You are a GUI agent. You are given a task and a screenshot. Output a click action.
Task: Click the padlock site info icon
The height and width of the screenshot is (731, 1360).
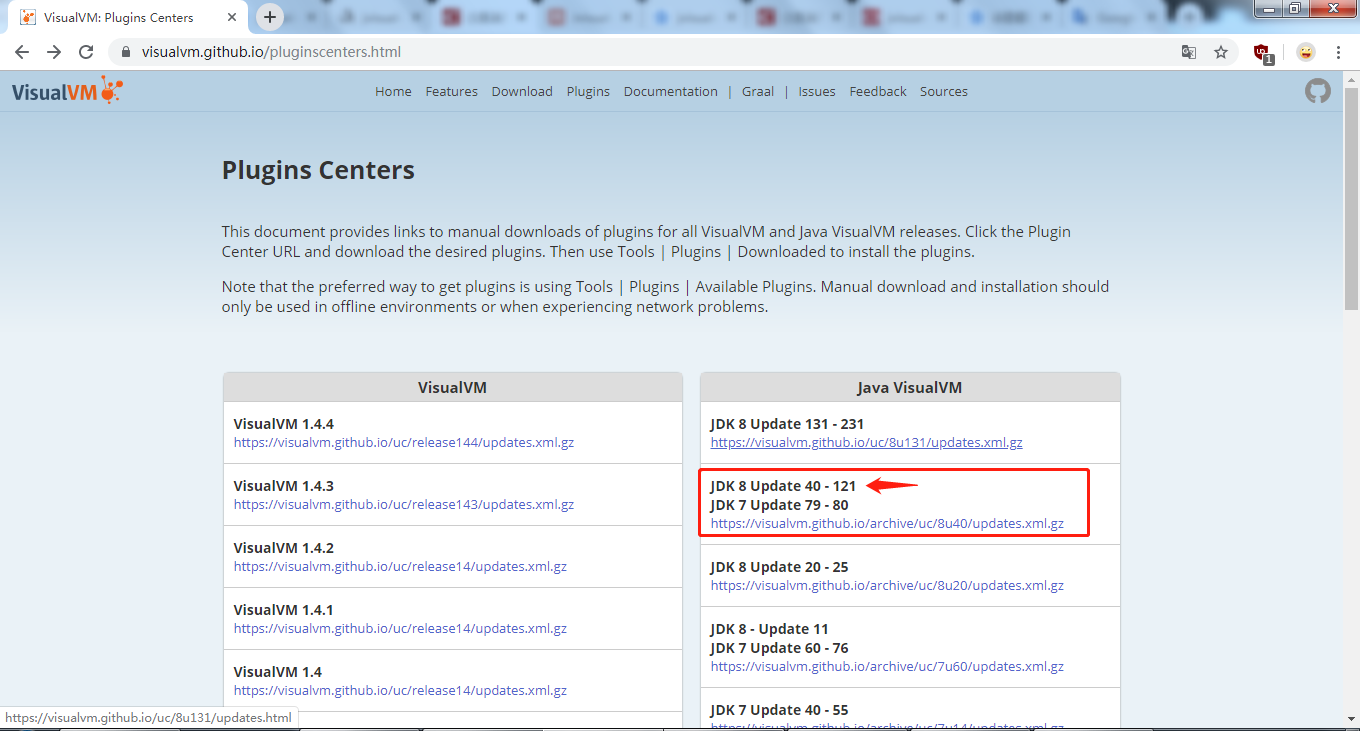tap(125, 52)
